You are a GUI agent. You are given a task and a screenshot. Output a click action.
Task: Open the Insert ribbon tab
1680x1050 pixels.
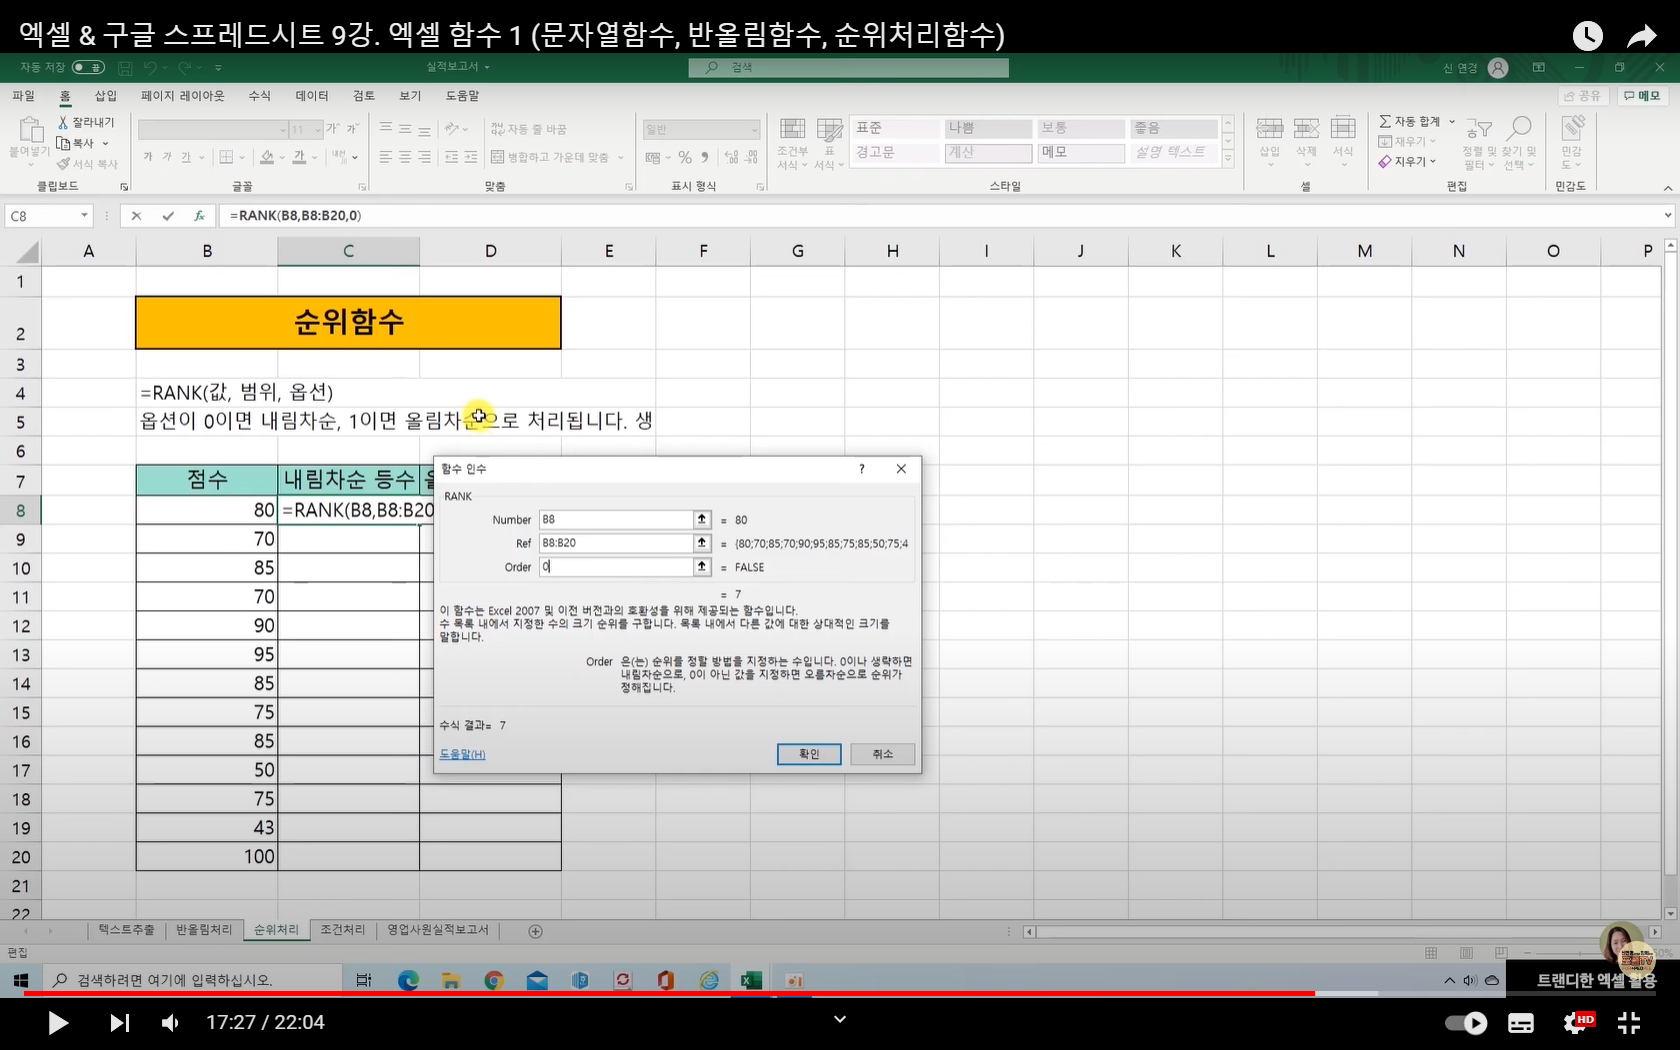click(105, 95)
